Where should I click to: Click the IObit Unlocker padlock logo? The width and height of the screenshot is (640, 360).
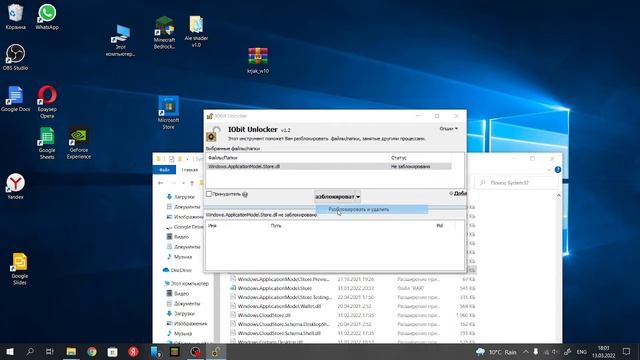(213, 134)
